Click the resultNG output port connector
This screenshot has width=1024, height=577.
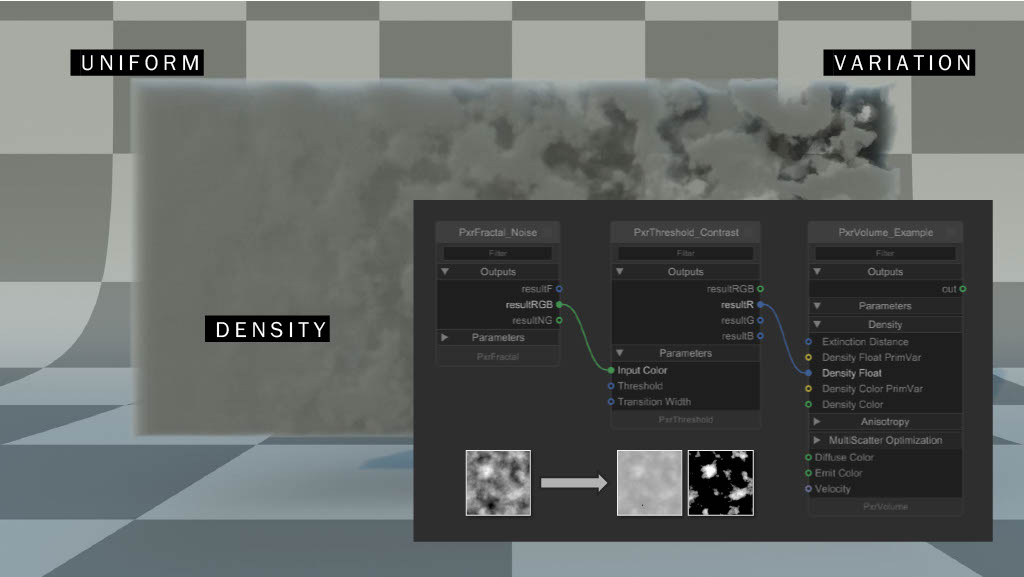point(559,321)
